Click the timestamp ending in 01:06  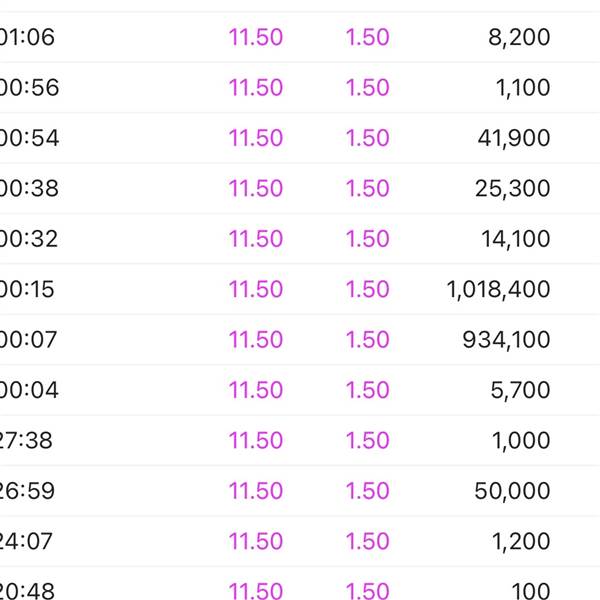28,38
